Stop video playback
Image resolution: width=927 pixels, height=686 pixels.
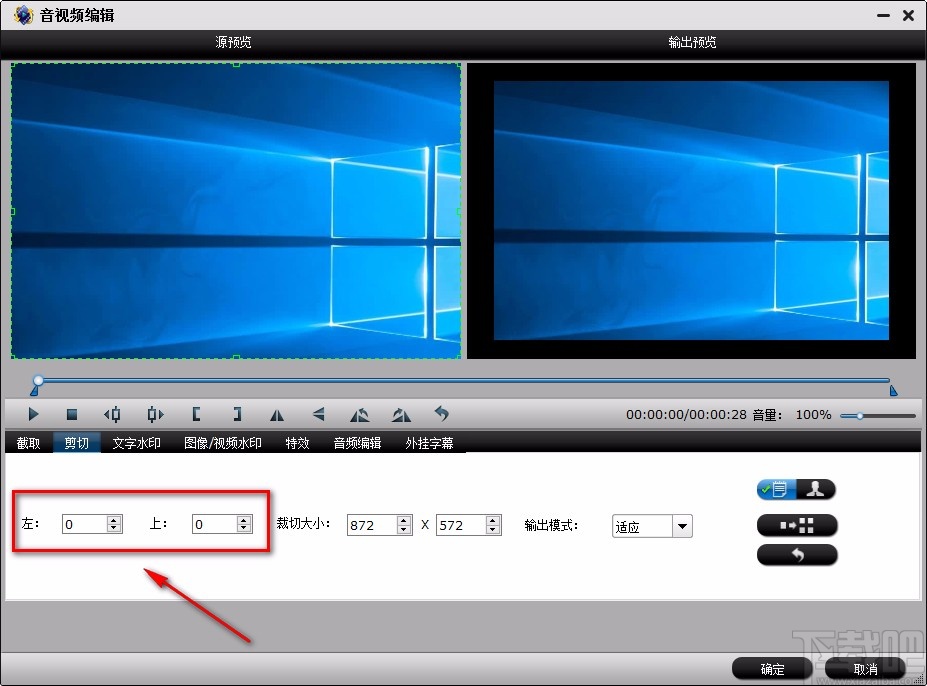(72, 414)
